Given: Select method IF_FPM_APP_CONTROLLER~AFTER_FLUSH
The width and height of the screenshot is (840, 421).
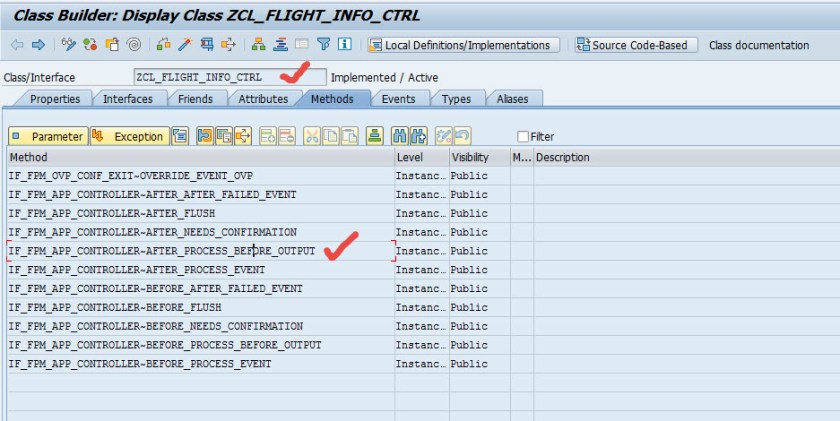Looking at the screenshot, I should 201,213.
